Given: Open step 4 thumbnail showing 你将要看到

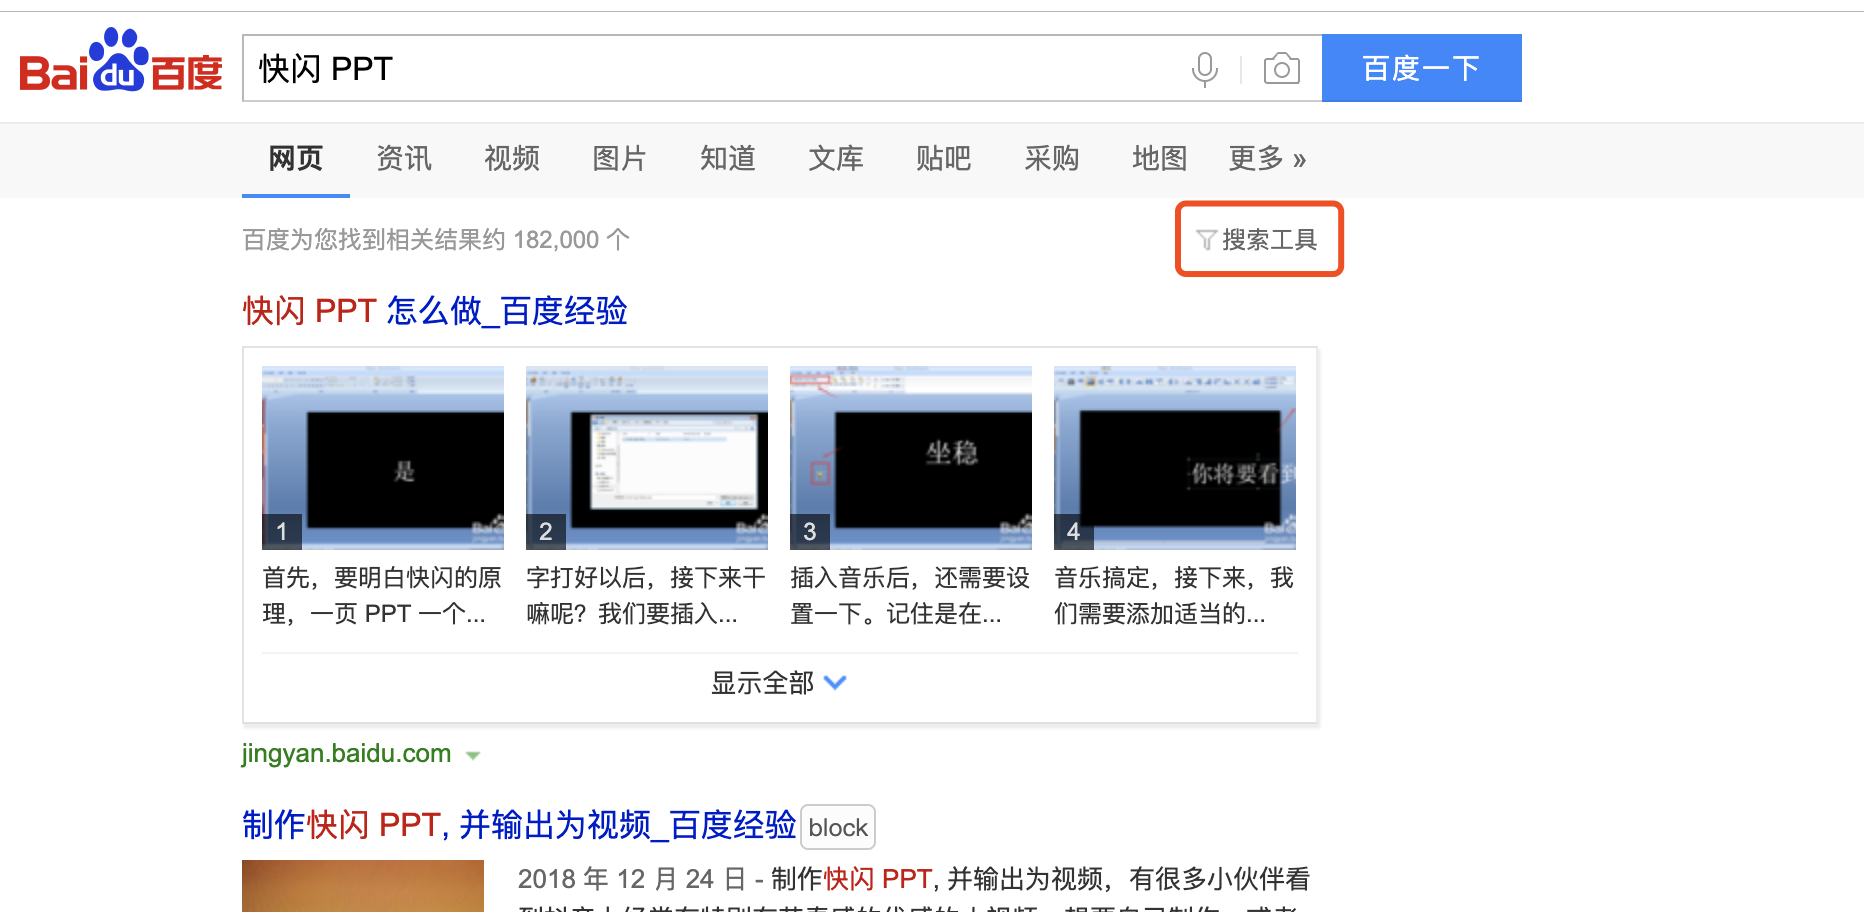Looking at the screenshot, I should [1175, 458].
